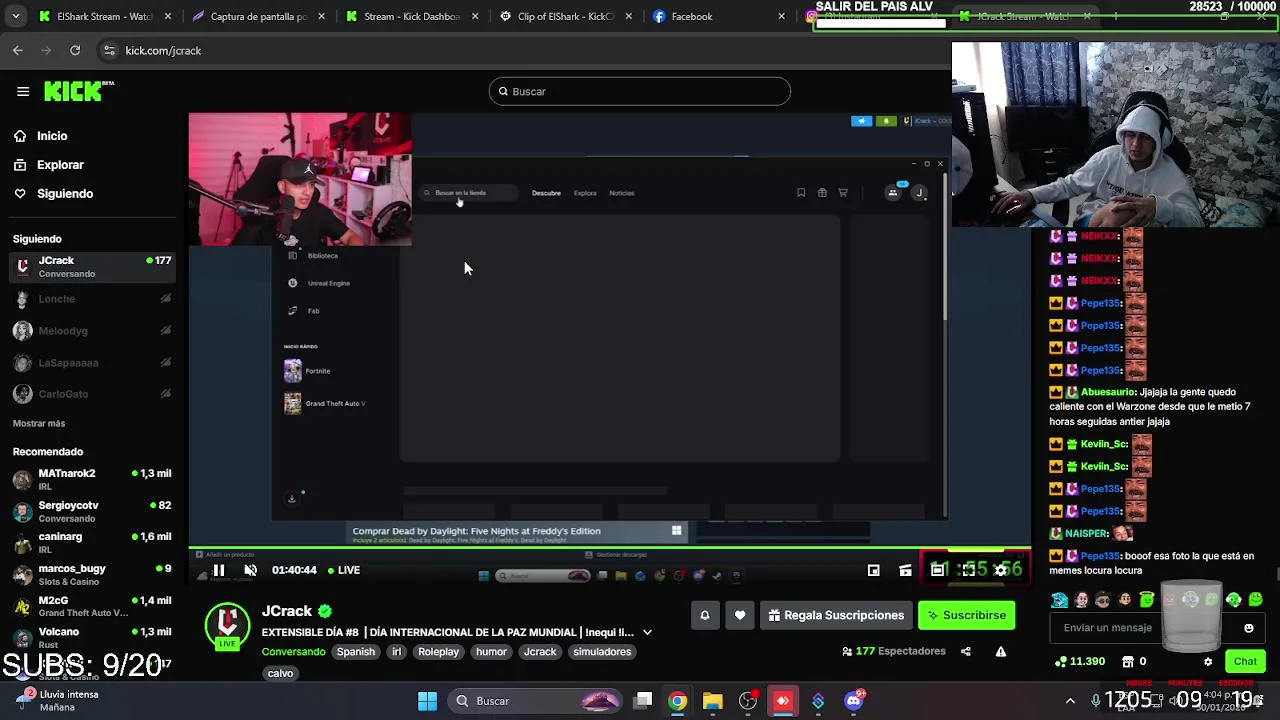Open recommended channel M2cG
The width and height of the screenshot is (1280, 720).
pos(92,606)
